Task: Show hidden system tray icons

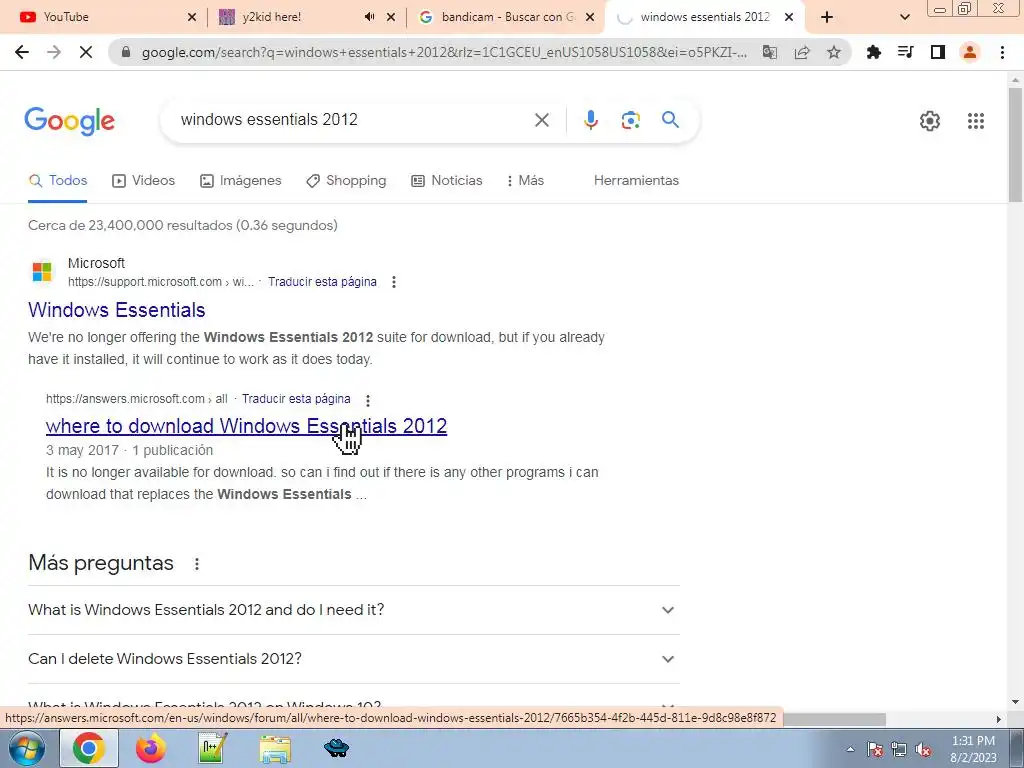Action: tap(850, 750)
